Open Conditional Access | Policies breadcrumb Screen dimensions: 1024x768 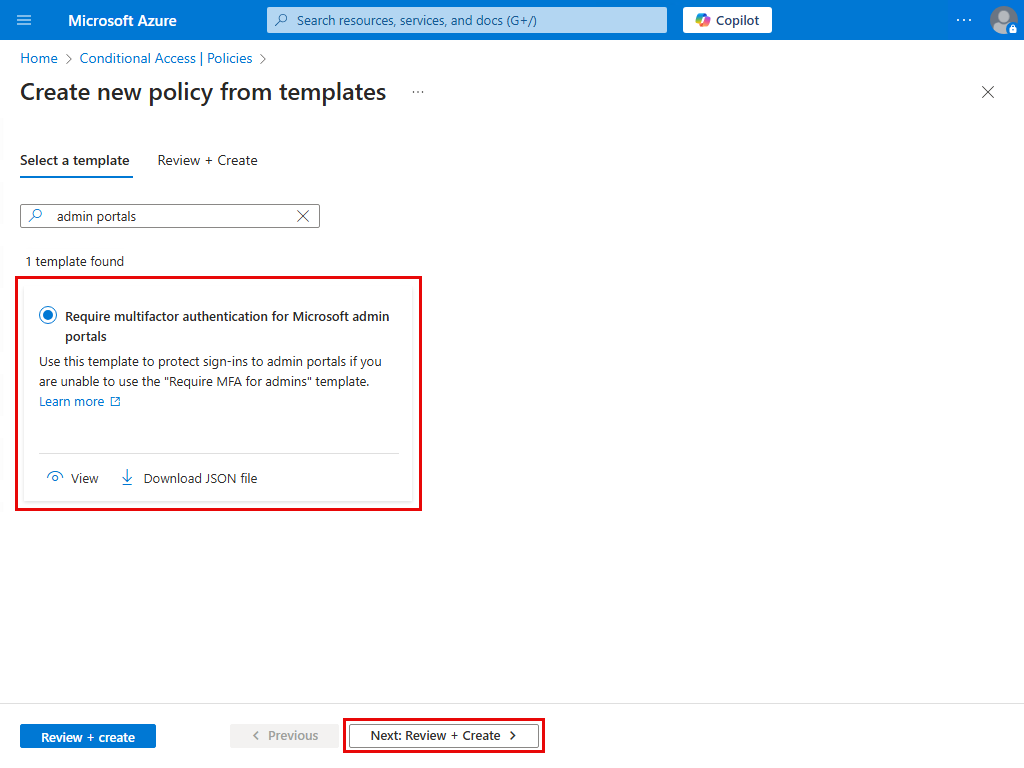(166, 58)
